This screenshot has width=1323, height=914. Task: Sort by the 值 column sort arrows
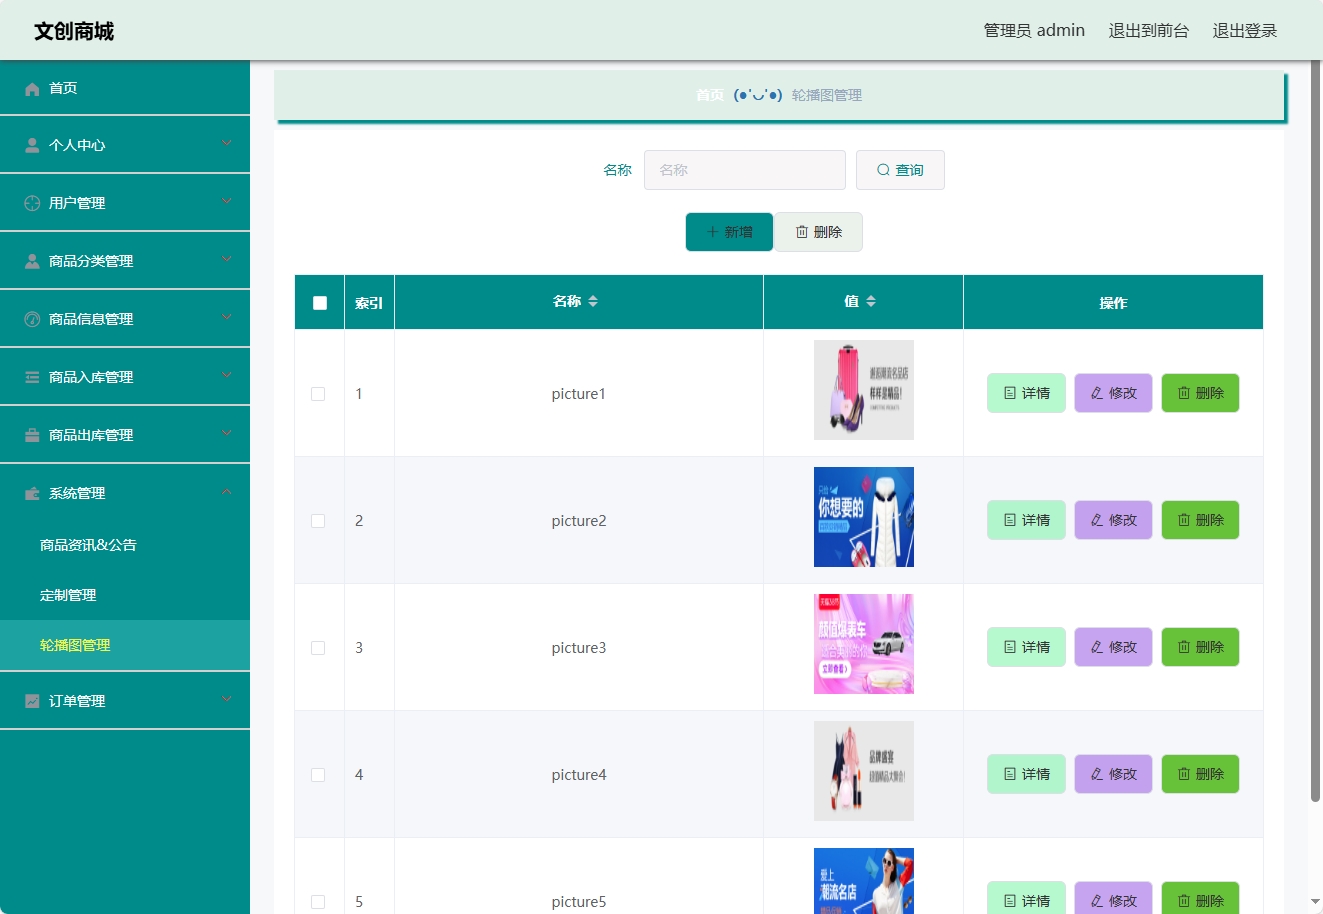pyautogui.click(x=871, y=301)
